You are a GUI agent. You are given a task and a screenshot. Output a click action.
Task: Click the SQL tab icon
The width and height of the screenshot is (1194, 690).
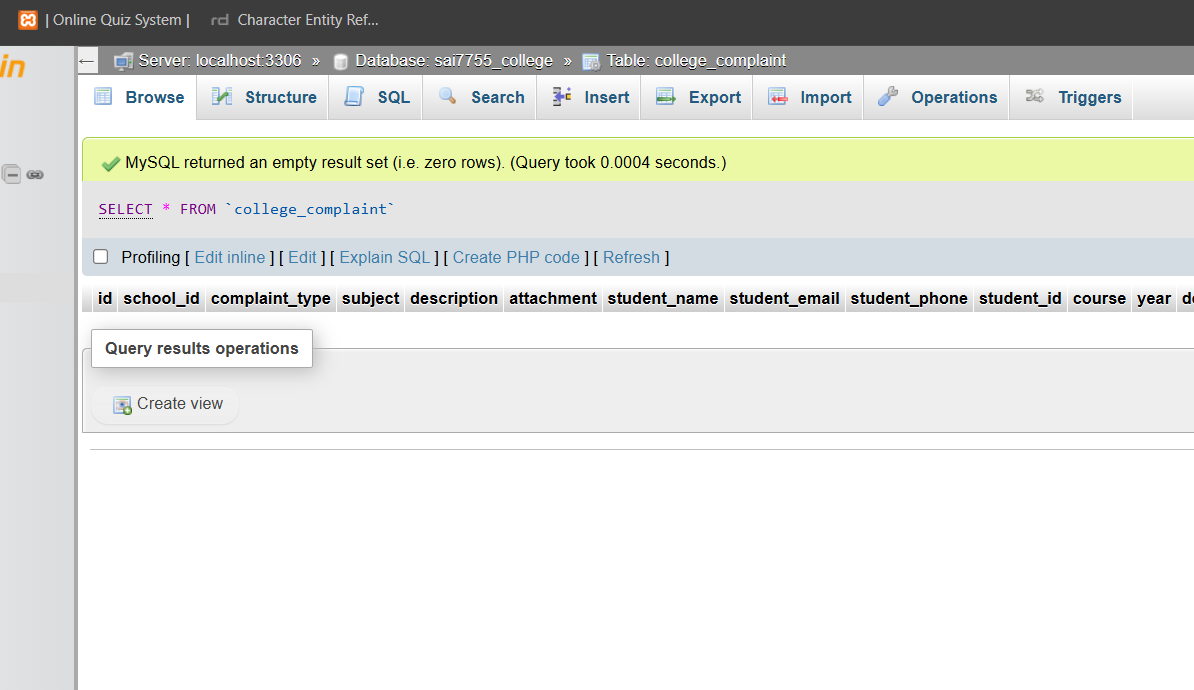353,97
